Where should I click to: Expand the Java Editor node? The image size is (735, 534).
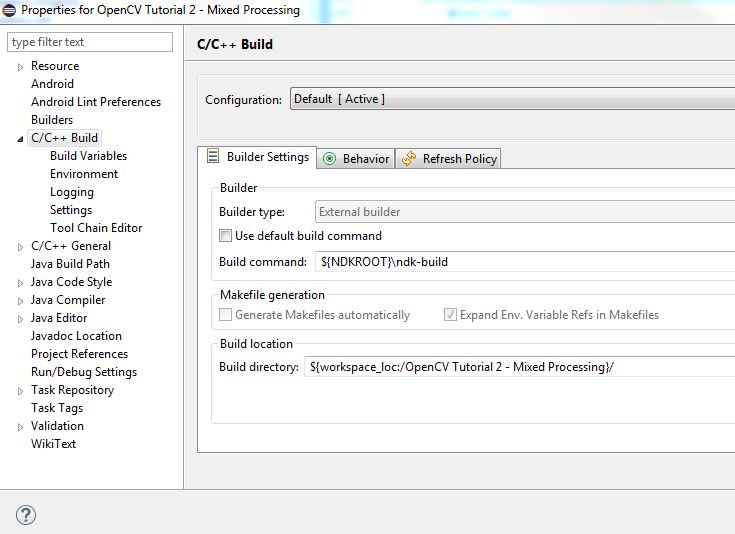(x=20, y=319)
